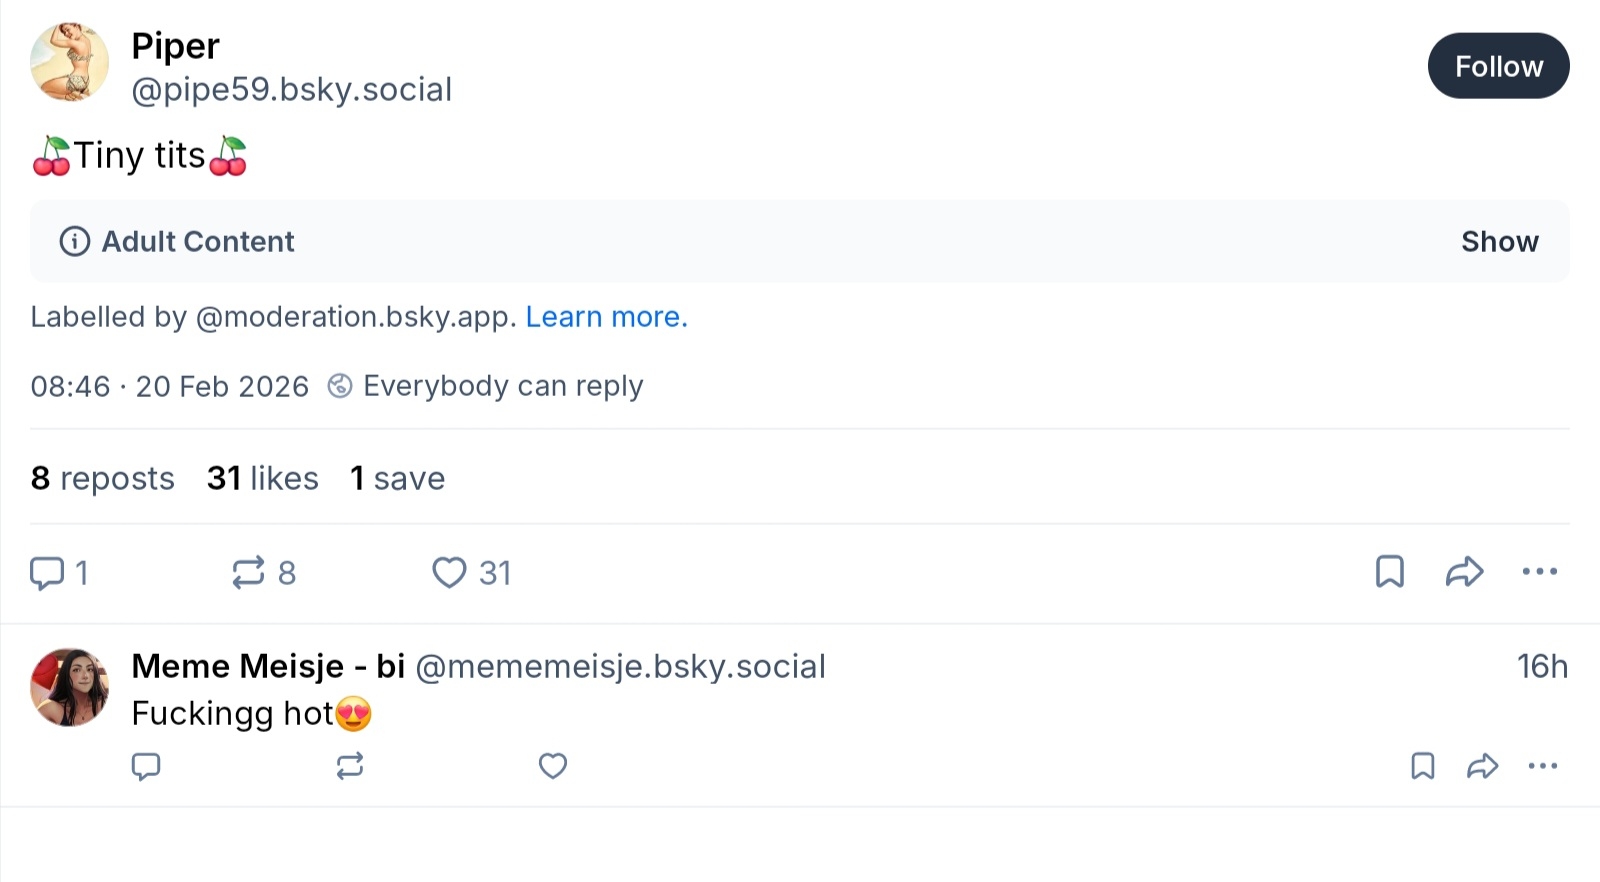
Task: Open Piper's profile avatar
Action: [70, 64]
